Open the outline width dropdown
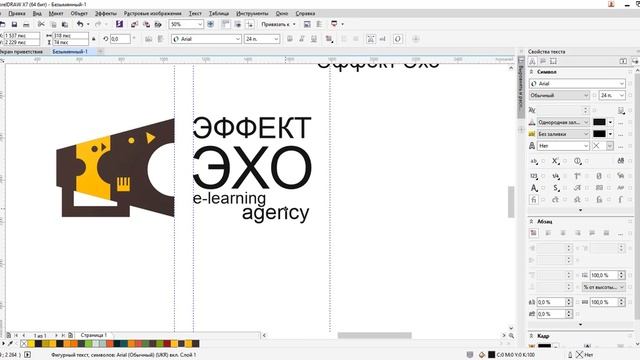This screenshot has width=640, height=360. click(563, 146)
